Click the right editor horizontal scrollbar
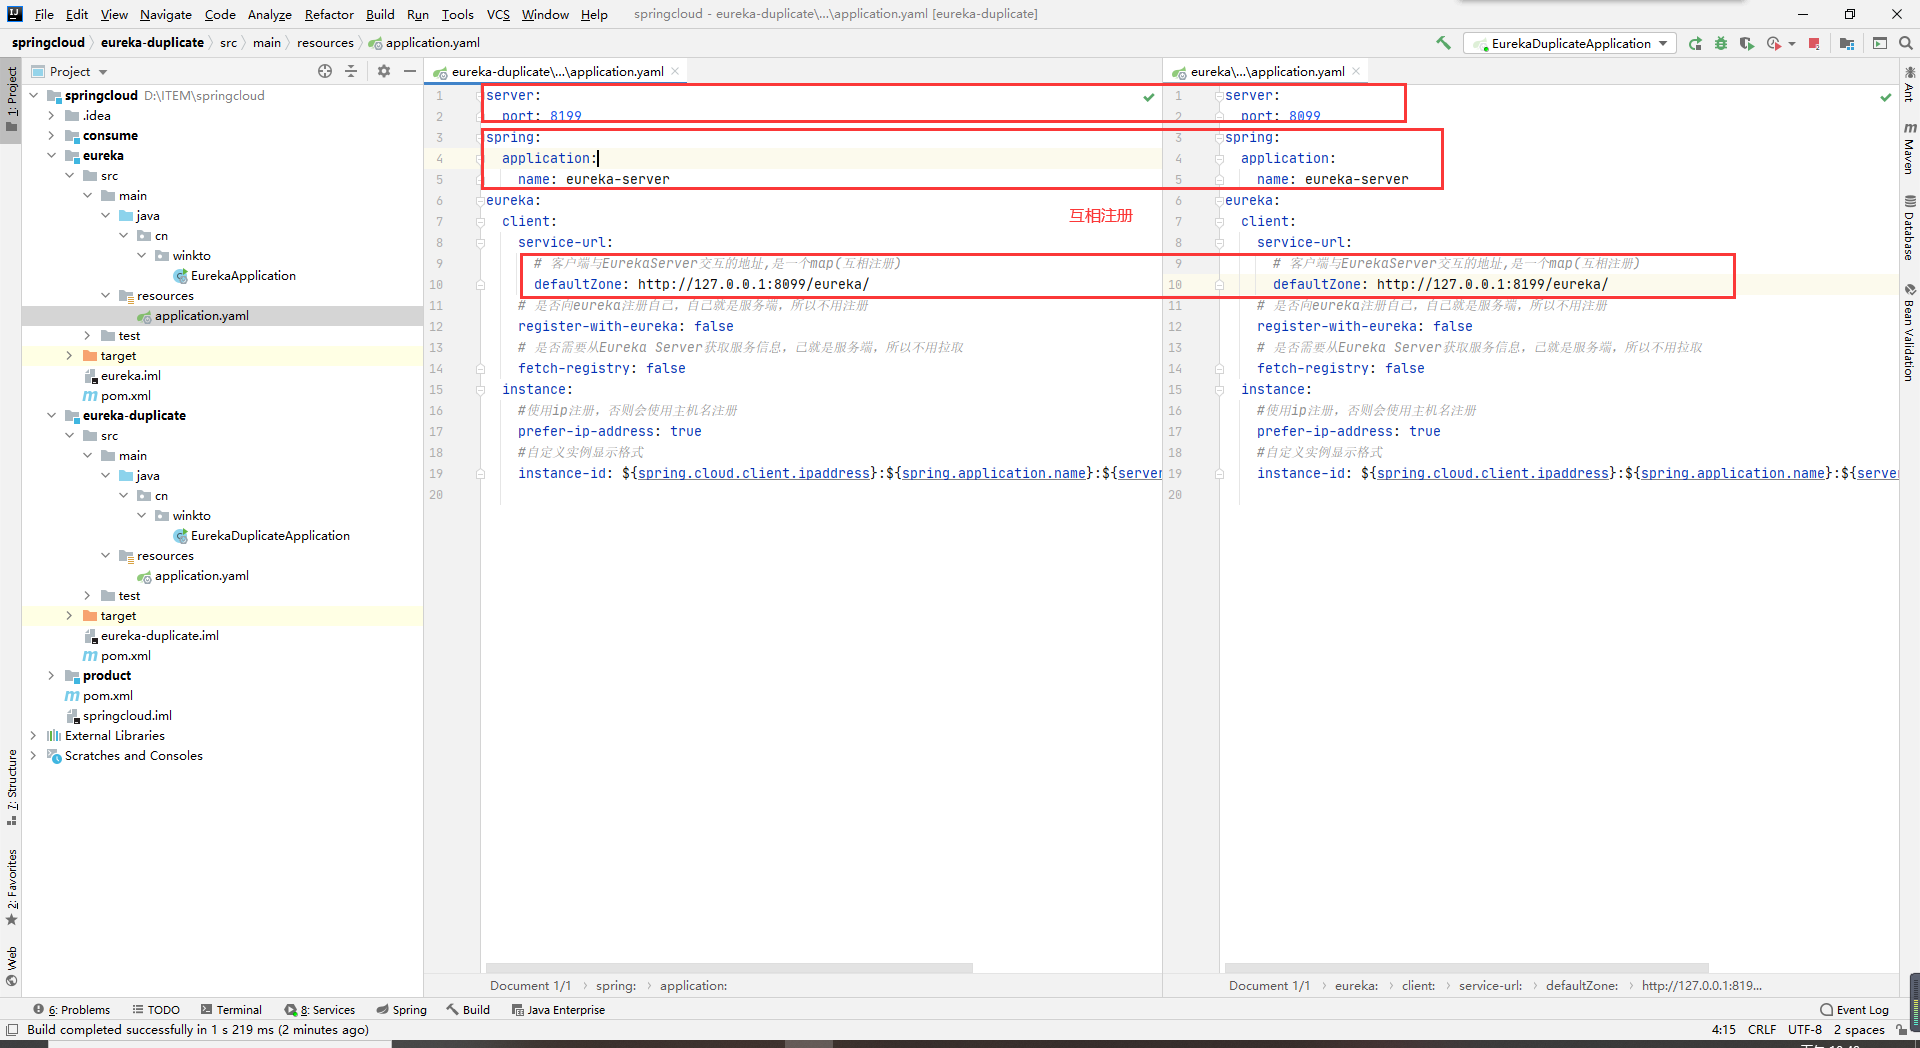This screenshot has width=1920, height=1048. (1466, 968)
